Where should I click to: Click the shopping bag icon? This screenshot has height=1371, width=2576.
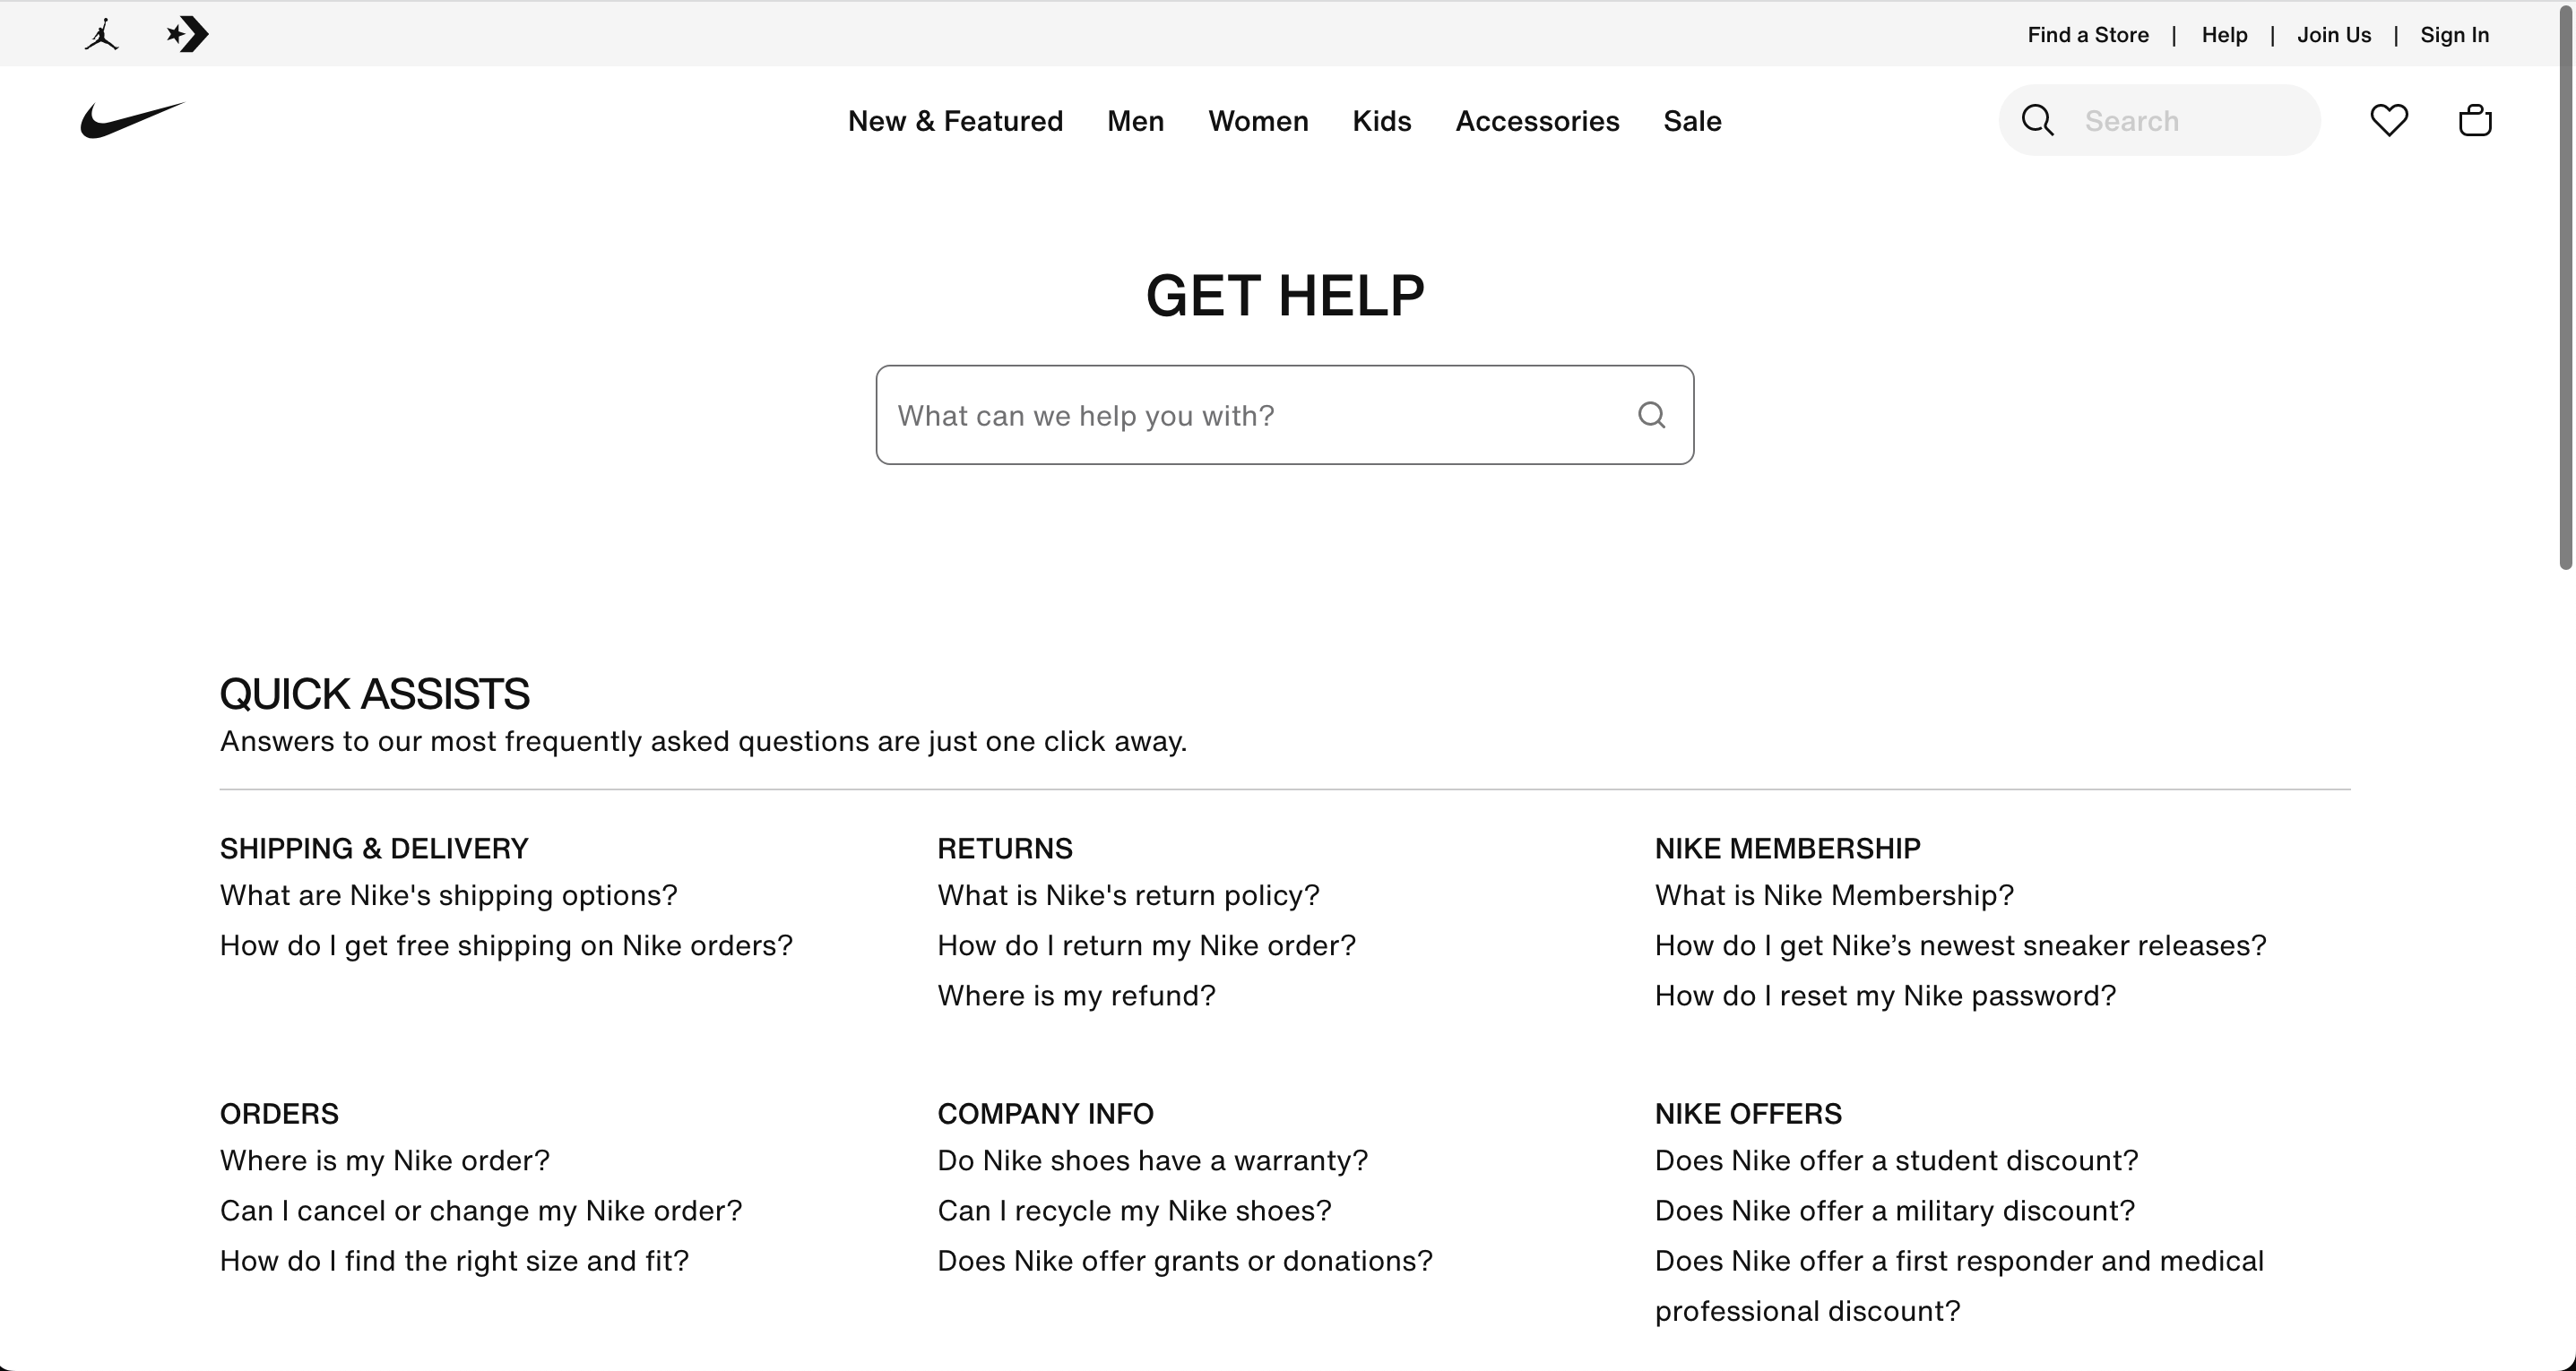pos(2474,119)
